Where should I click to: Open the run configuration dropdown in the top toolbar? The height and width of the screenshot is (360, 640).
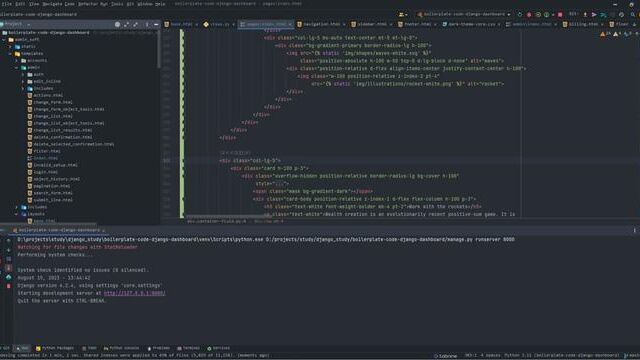point(464,14)
